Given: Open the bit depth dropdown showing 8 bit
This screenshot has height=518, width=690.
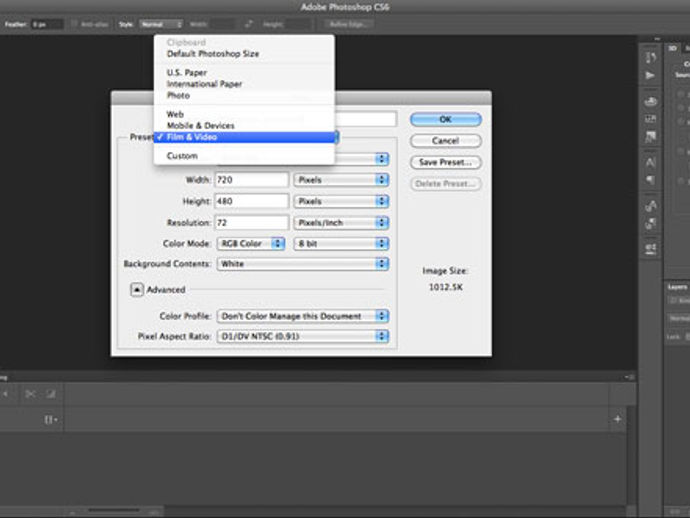Looking at the screenshot, I should (x=341, y=243).
